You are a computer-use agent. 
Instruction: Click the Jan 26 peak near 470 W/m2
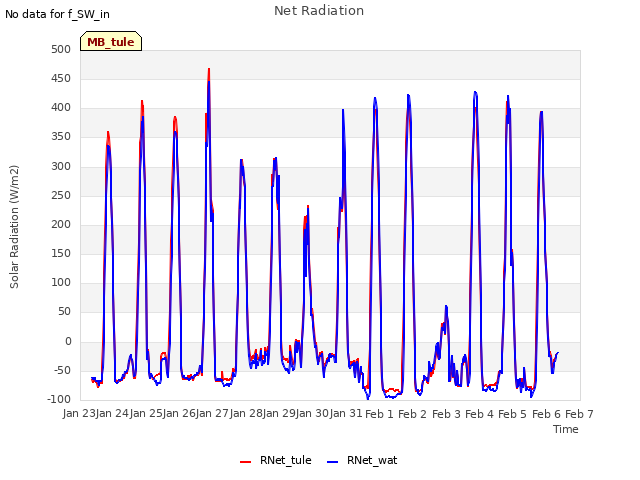209,69
